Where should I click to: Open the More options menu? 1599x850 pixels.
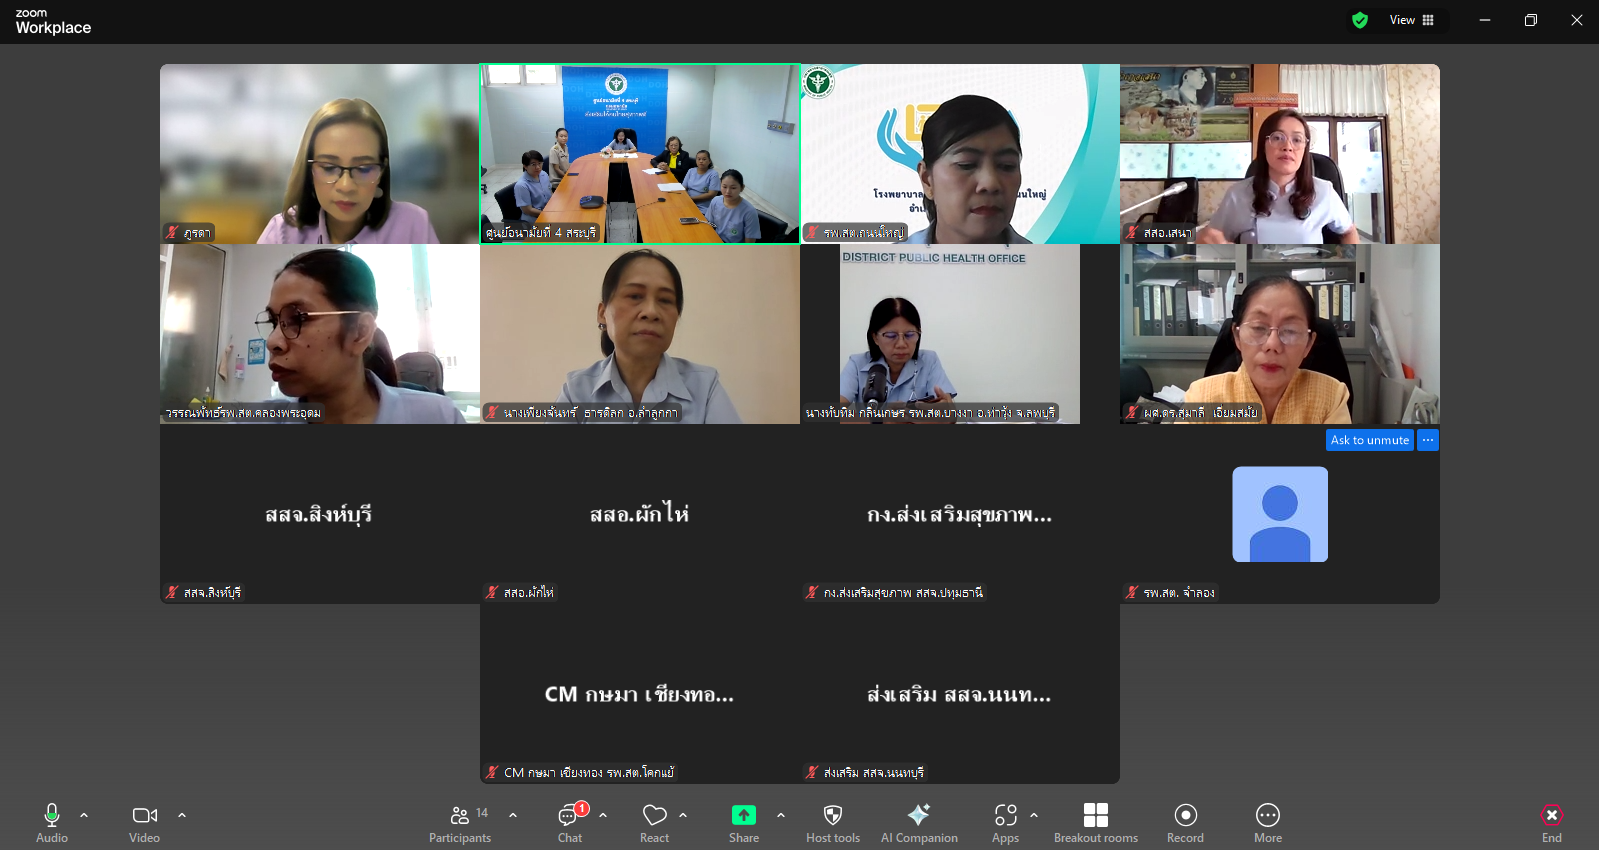click(1268, 823)
